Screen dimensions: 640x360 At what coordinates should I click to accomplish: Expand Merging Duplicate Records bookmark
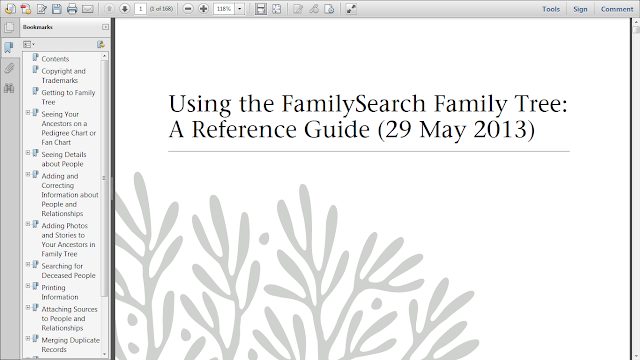28,338
